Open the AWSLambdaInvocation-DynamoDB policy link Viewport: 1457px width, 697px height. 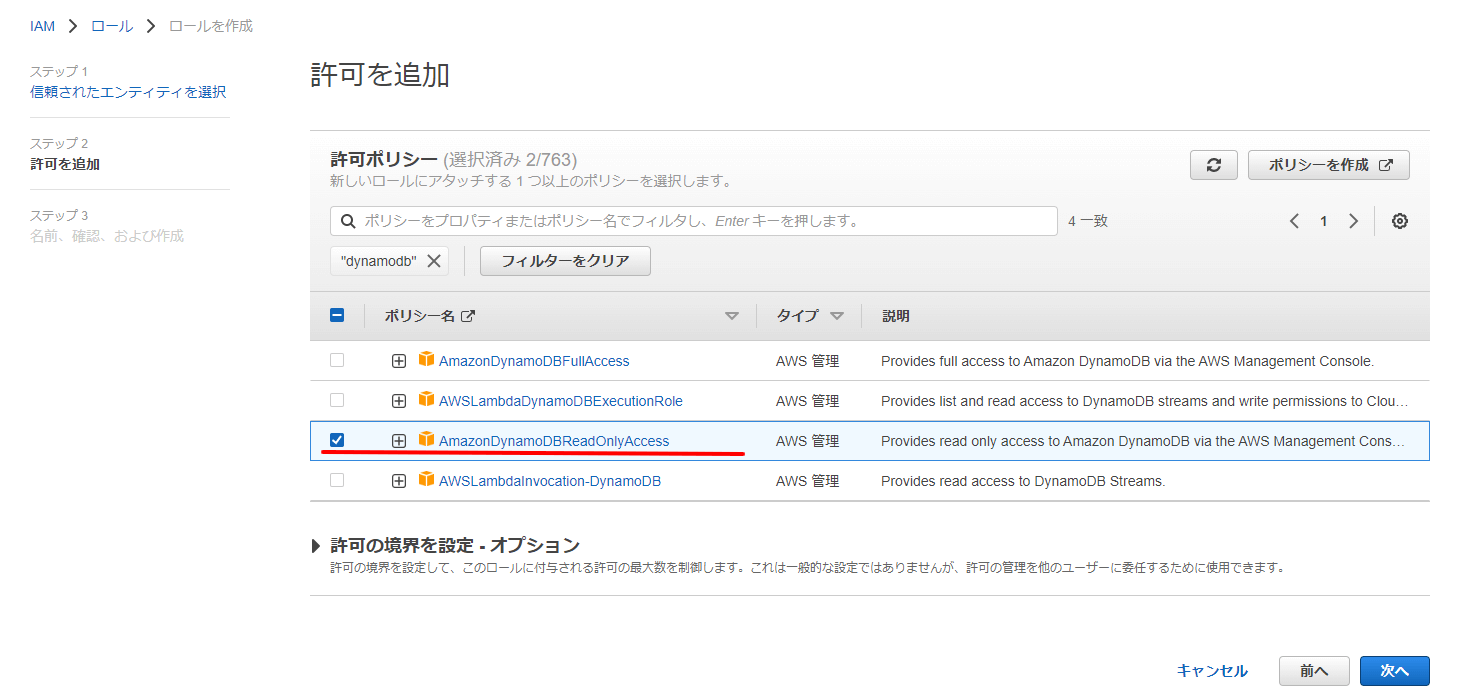(549, 481)
